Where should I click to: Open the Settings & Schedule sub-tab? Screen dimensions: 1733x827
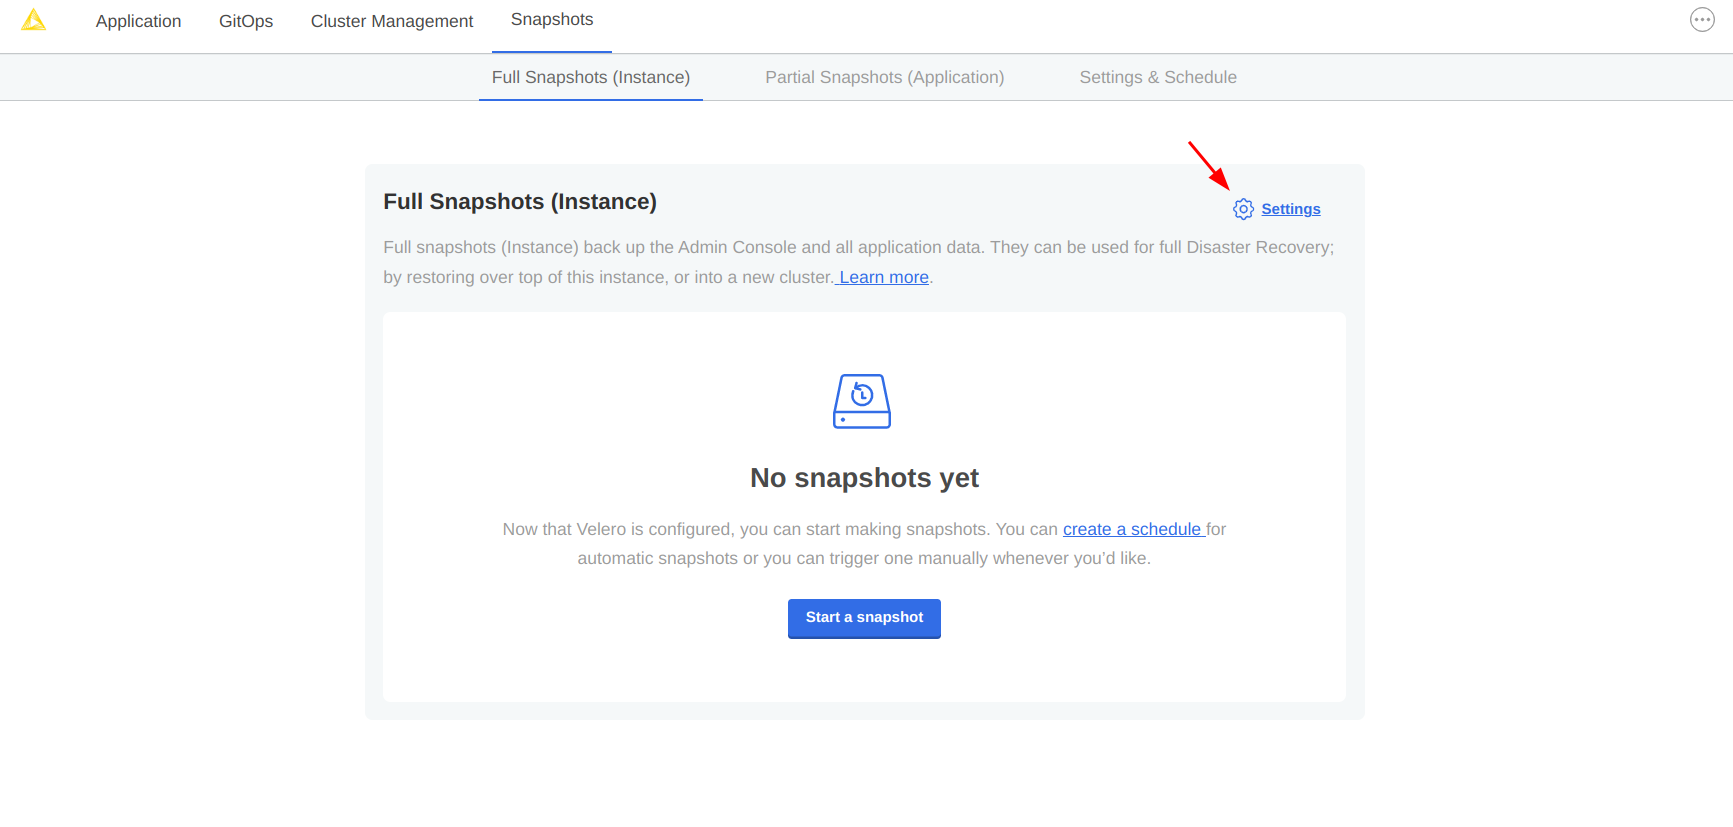[1158, 77]
